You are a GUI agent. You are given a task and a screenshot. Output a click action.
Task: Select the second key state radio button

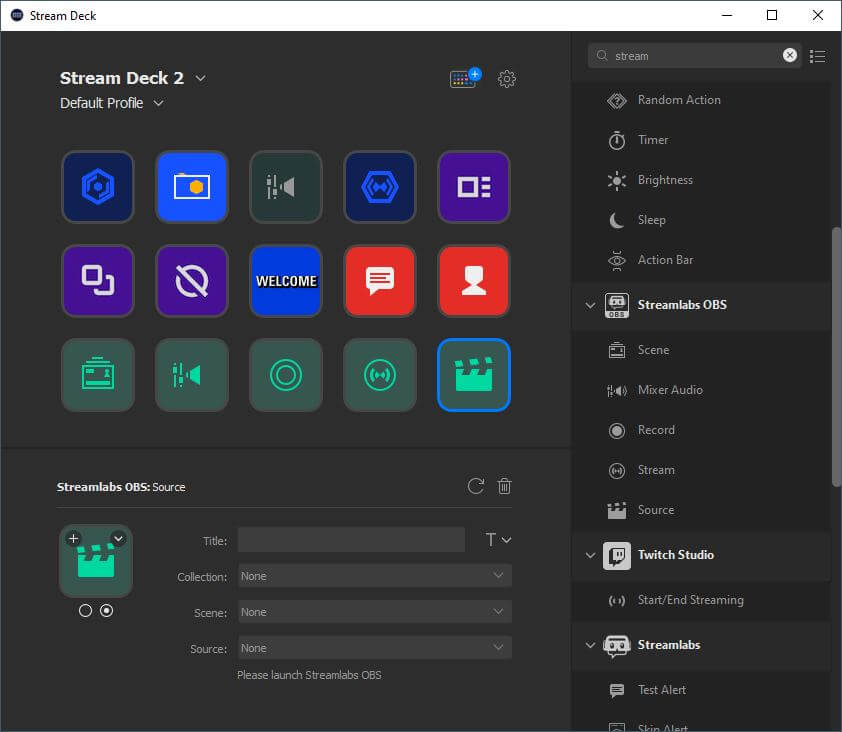click(106, 611)
